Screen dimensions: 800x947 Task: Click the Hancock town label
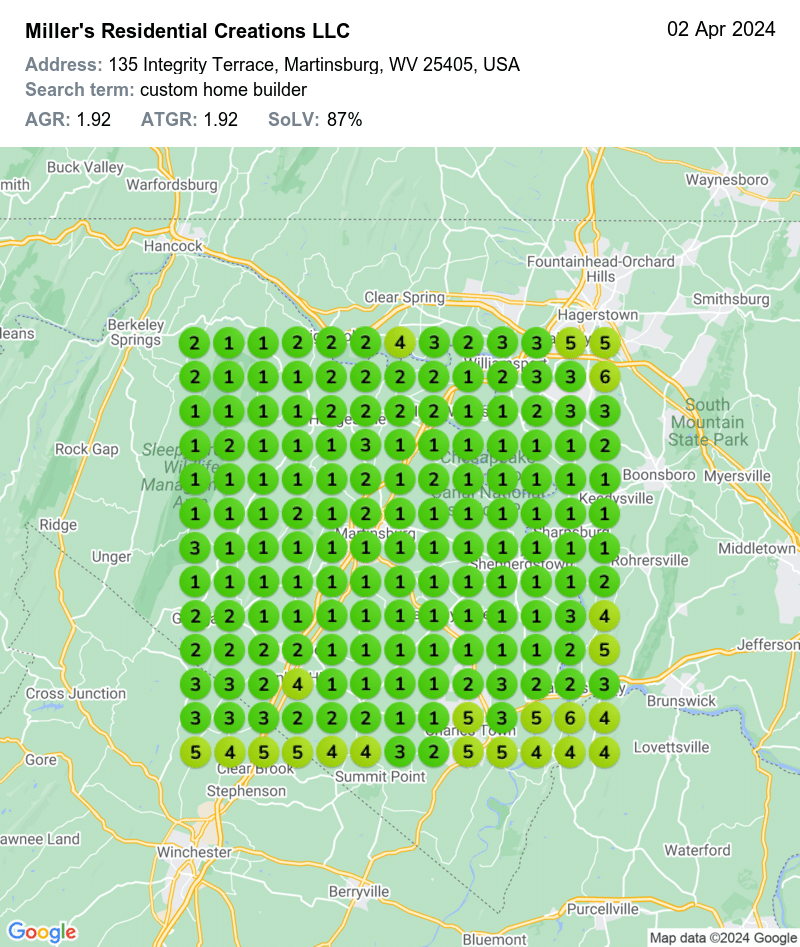pyautogui.click(x=172, y=245)
